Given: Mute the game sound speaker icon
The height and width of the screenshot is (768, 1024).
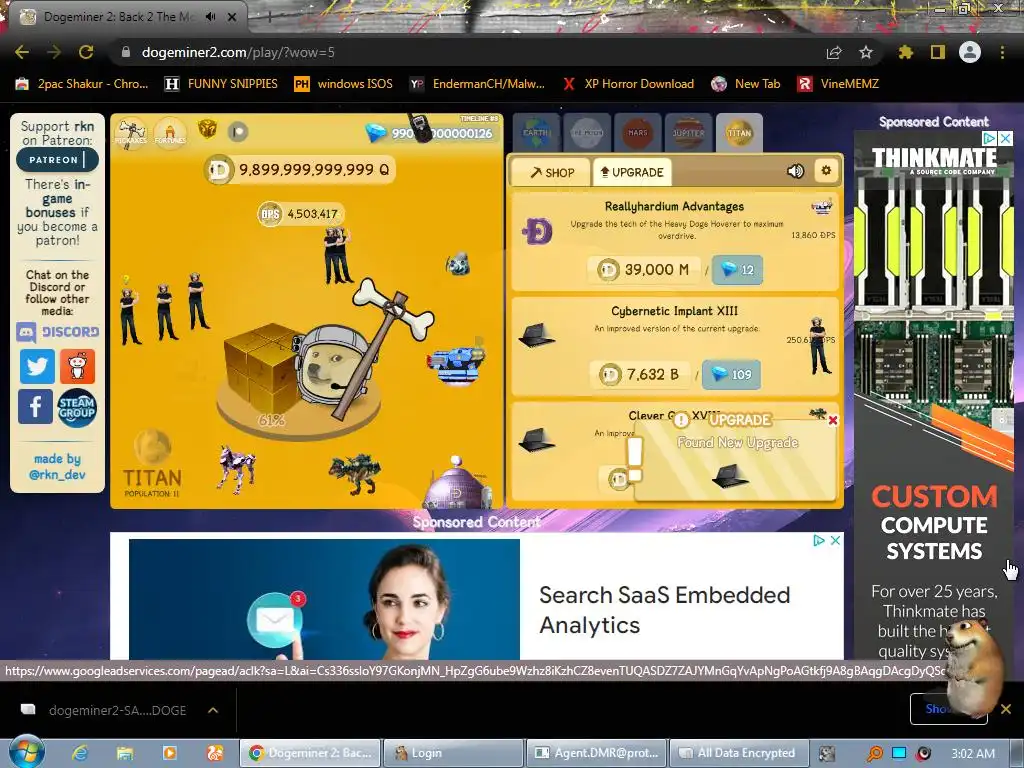Looking at the screenshot, I should coord(795,171).
